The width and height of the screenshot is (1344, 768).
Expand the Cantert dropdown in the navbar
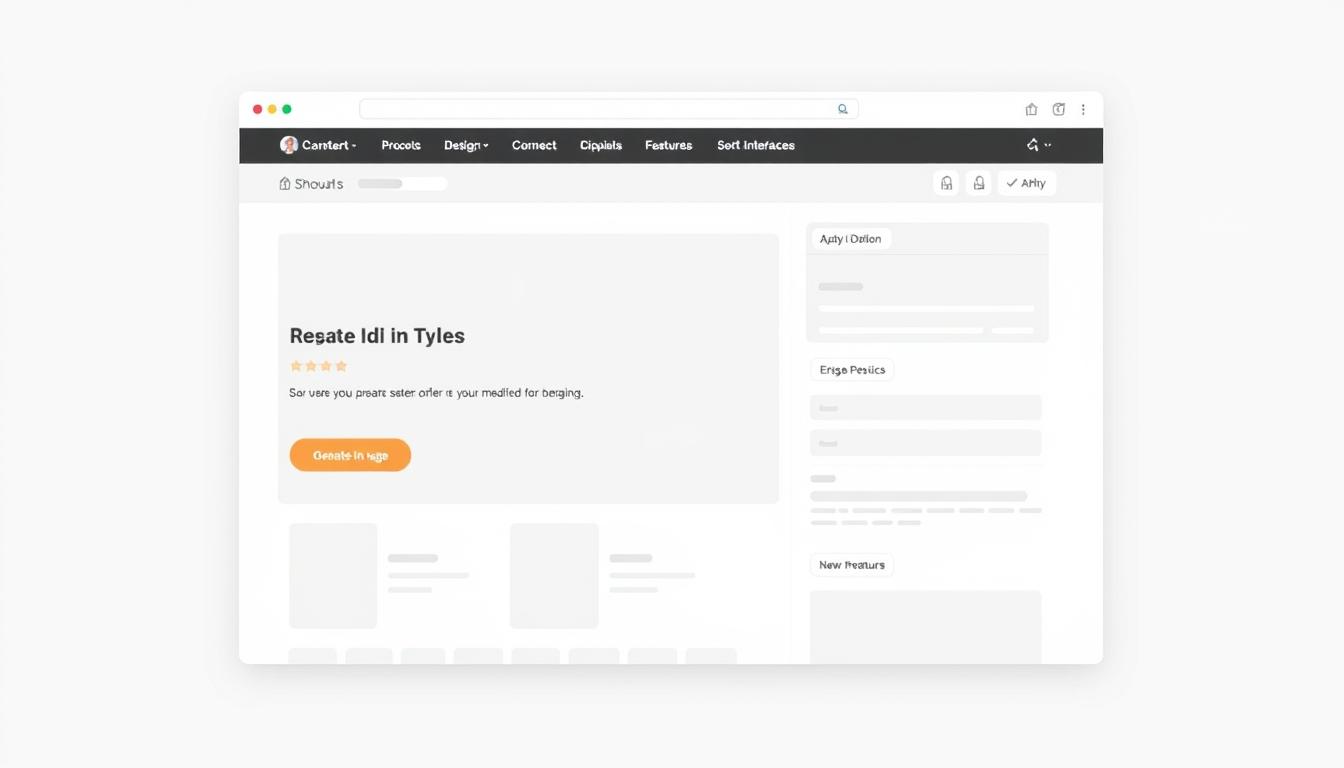pyautogui.click(x=328, y=146)
